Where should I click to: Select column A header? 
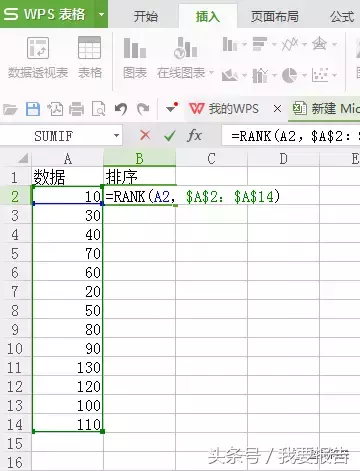click(68, 159)
